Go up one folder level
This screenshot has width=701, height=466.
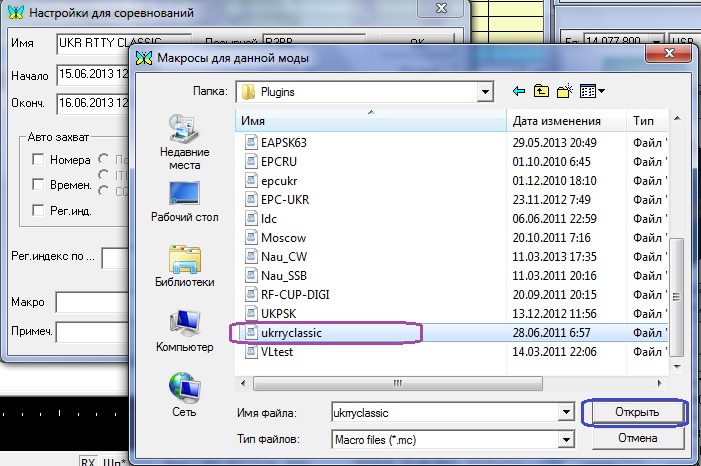[x=542, y=91]
